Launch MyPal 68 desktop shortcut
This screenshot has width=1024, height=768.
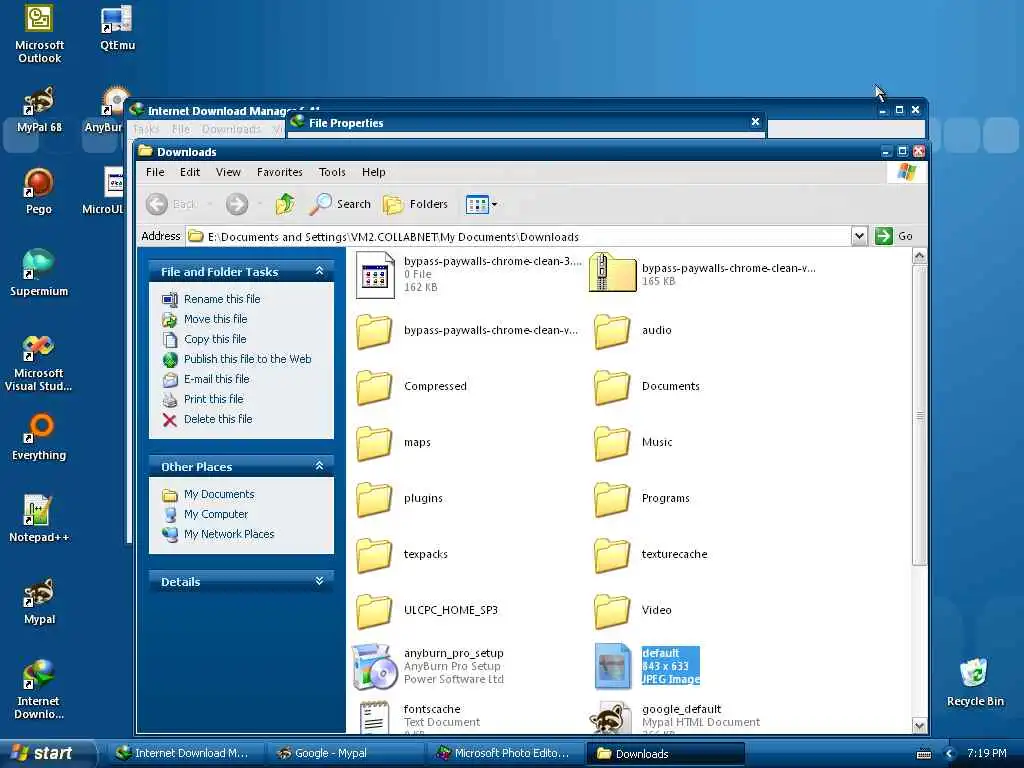pos(39,110)
